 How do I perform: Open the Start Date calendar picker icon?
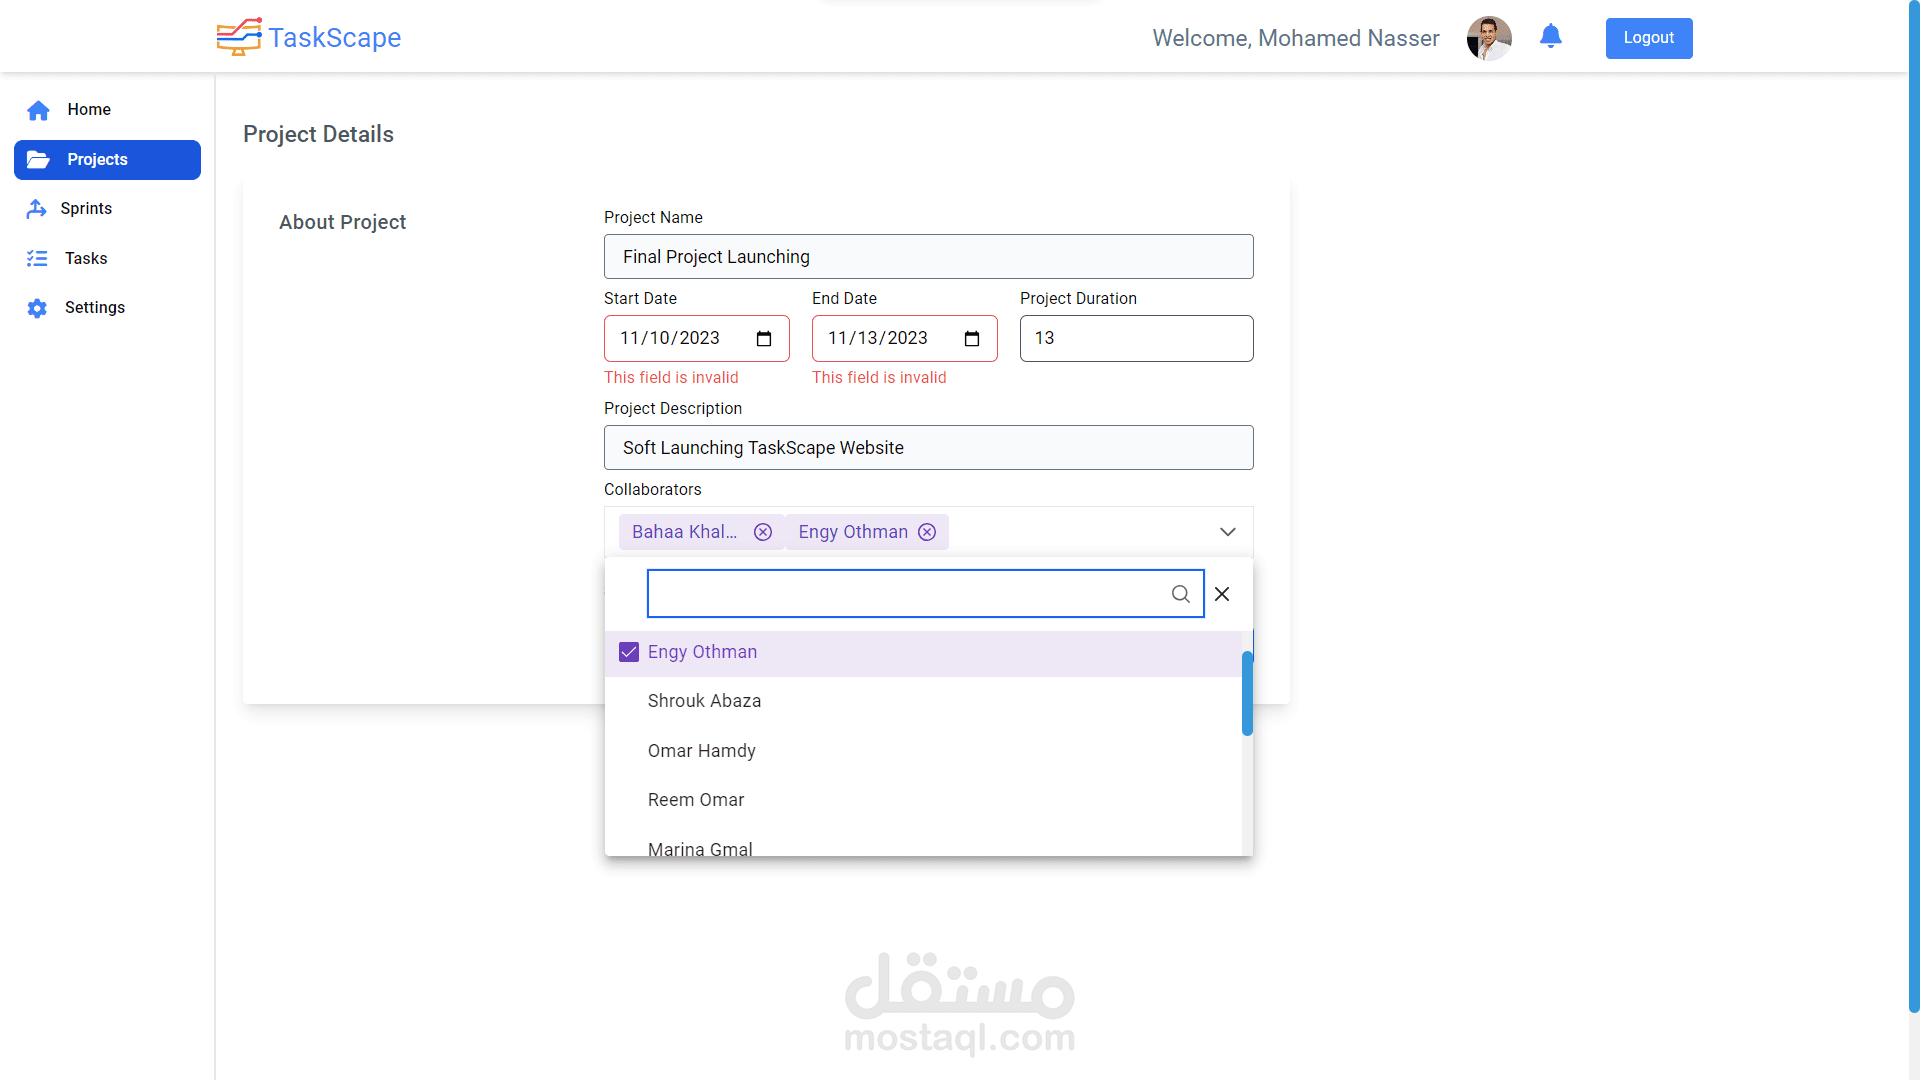(764, 338)
